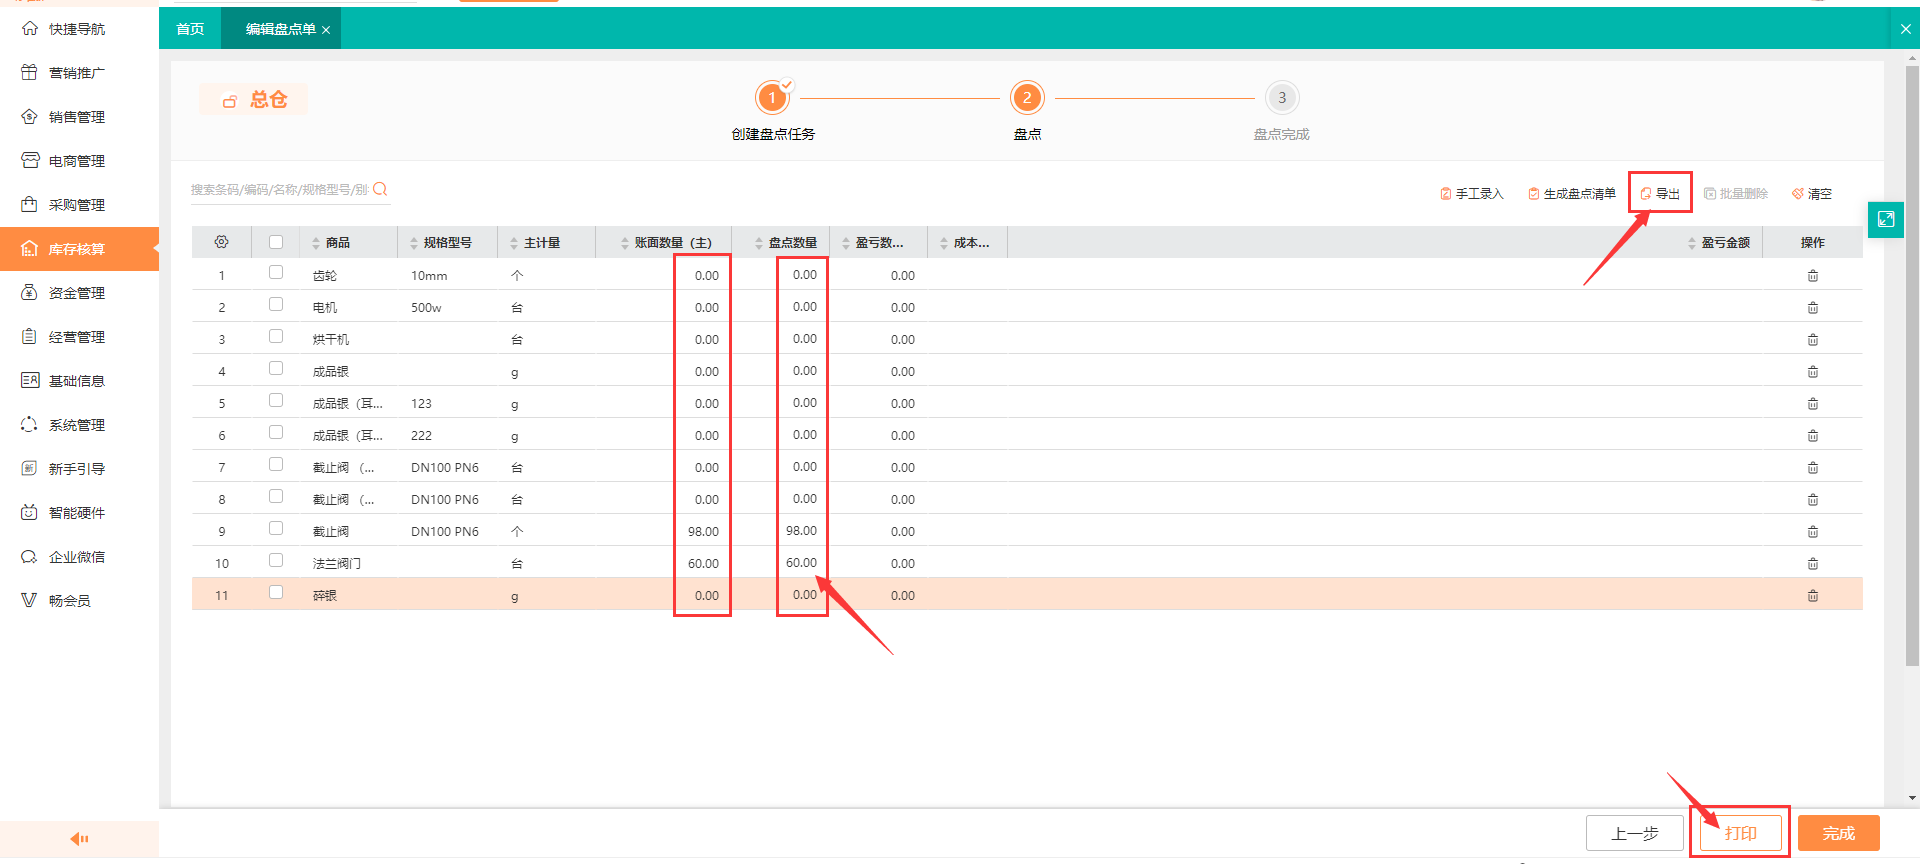1920x864 pixels.
Task: Delete row 1 using its trash icon
Action: pyautogui.click(x=1812, y=276)
